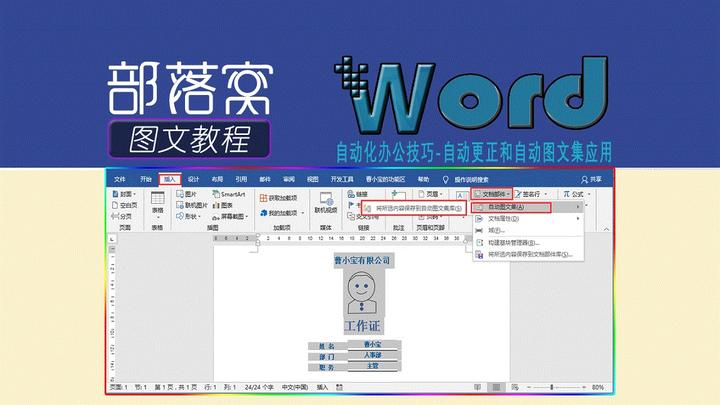720x405 pixels.
Task: Open the 引用 tab
Action: pyautogui.click(x=241, y=179)
